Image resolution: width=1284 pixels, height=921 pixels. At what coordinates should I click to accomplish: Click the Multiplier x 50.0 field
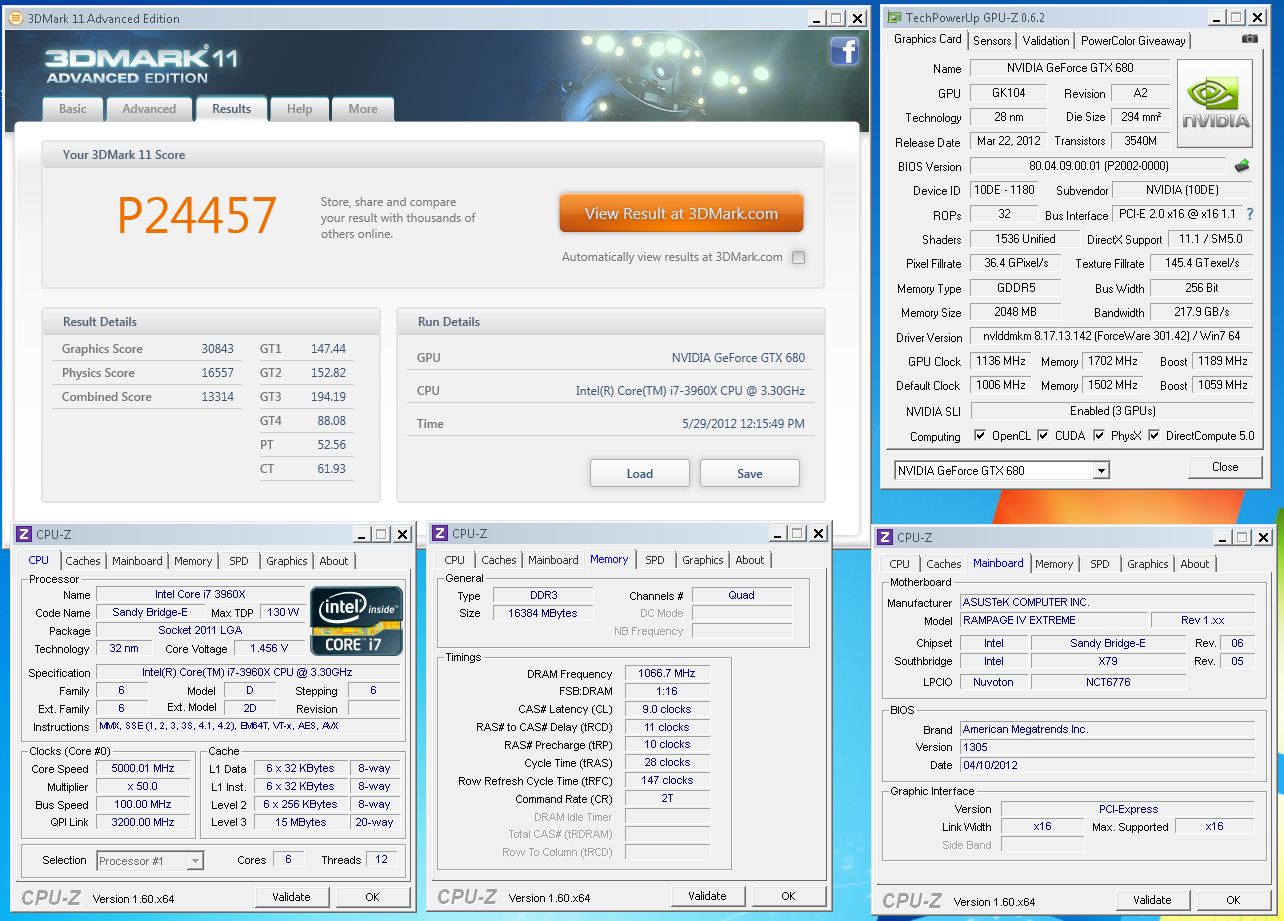[143, 787]
